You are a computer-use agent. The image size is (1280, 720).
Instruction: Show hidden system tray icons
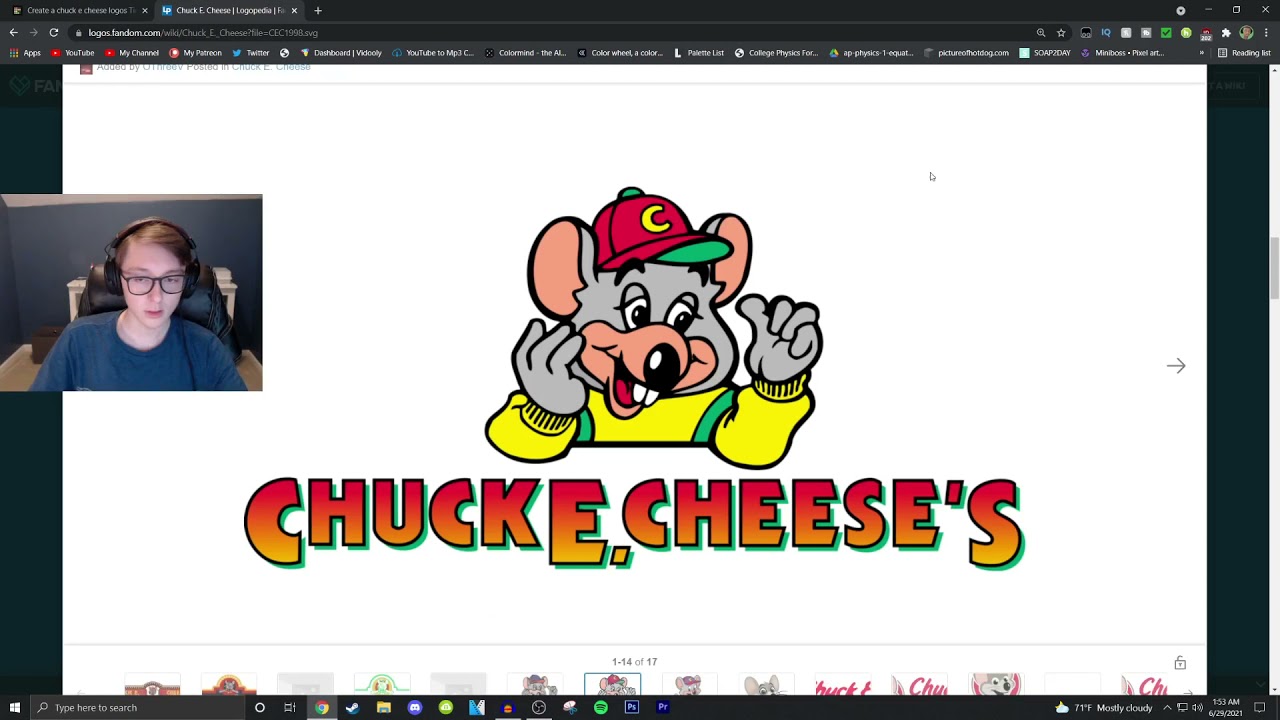[1166, 708]
